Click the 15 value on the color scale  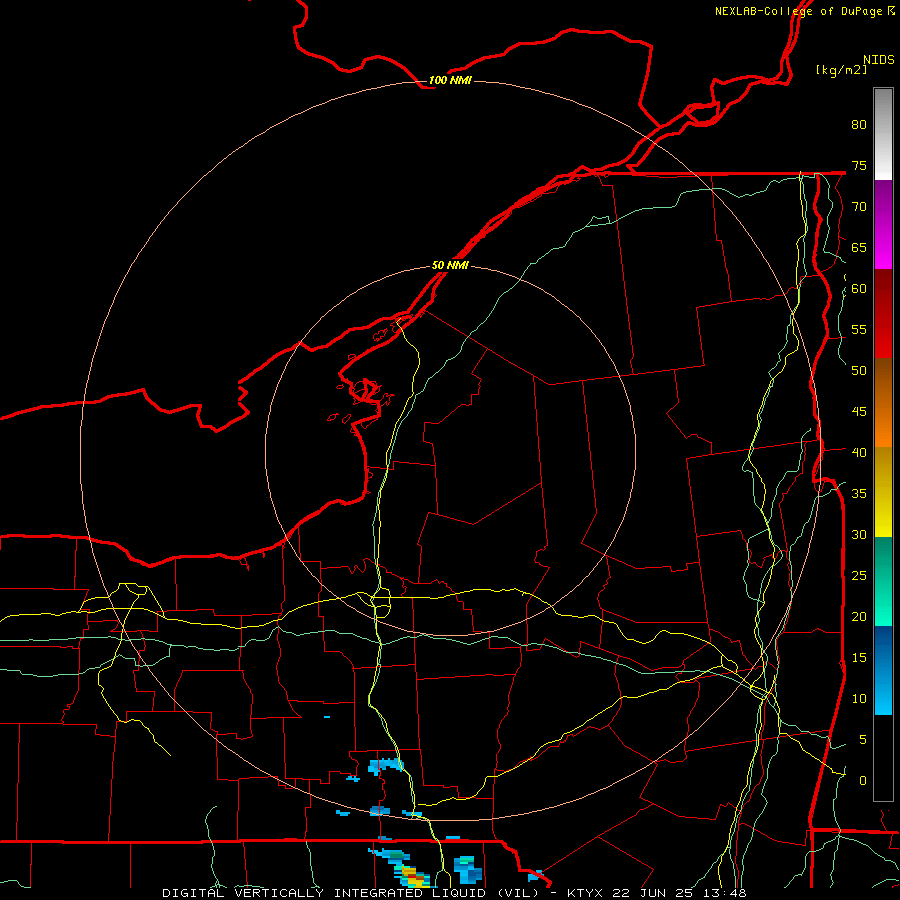859,658
